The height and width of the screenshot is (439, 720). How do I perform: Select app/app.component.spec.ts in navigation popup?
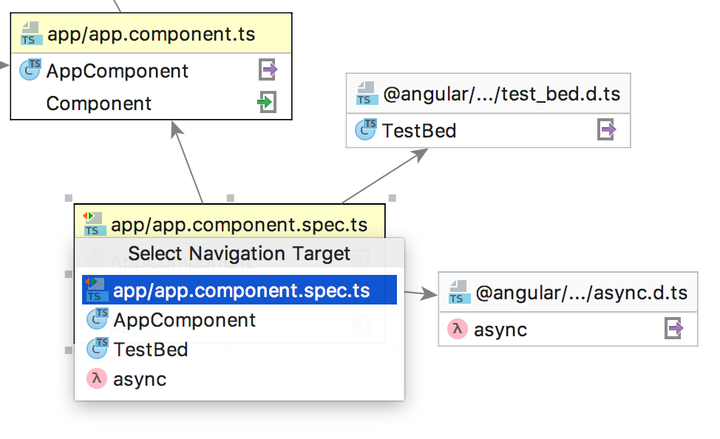point(241,291)
